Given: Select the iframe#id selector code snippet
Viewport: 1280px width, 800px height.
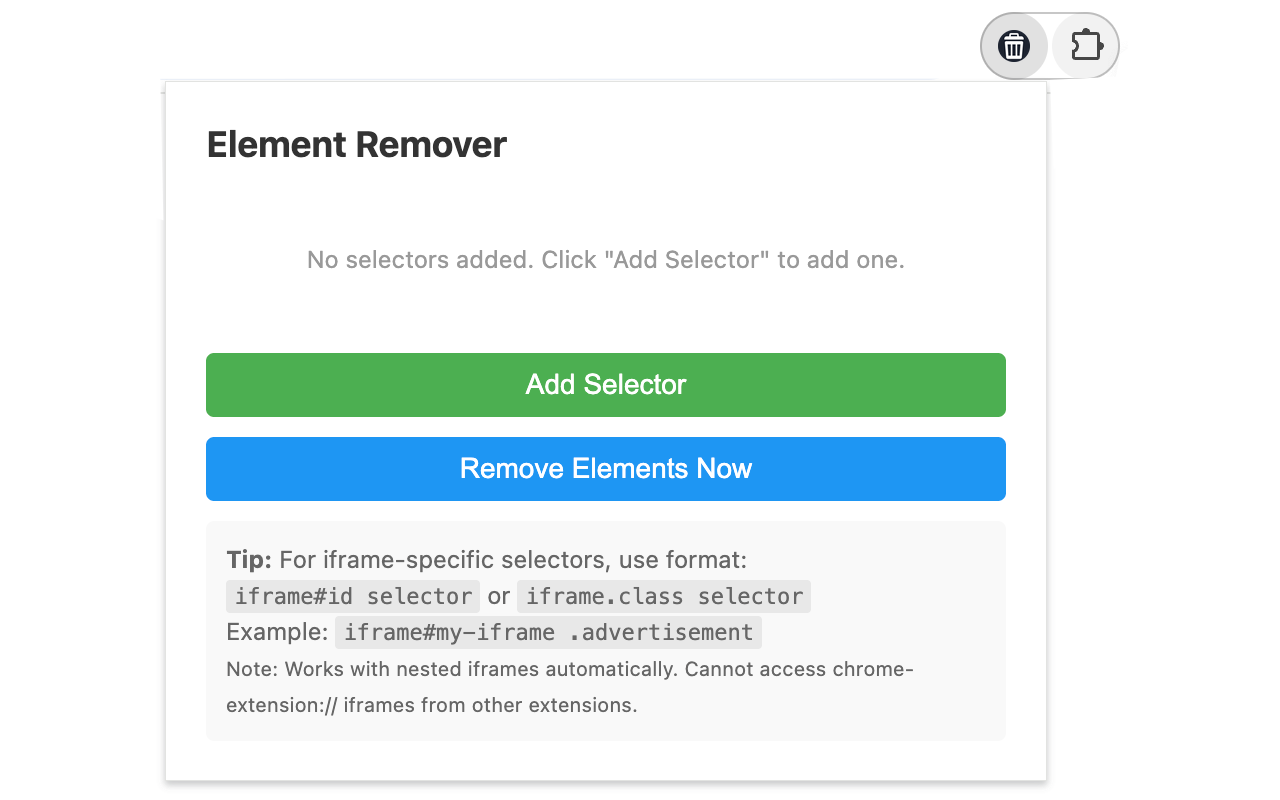Looking at the screenshot, I should click(352, 596).
